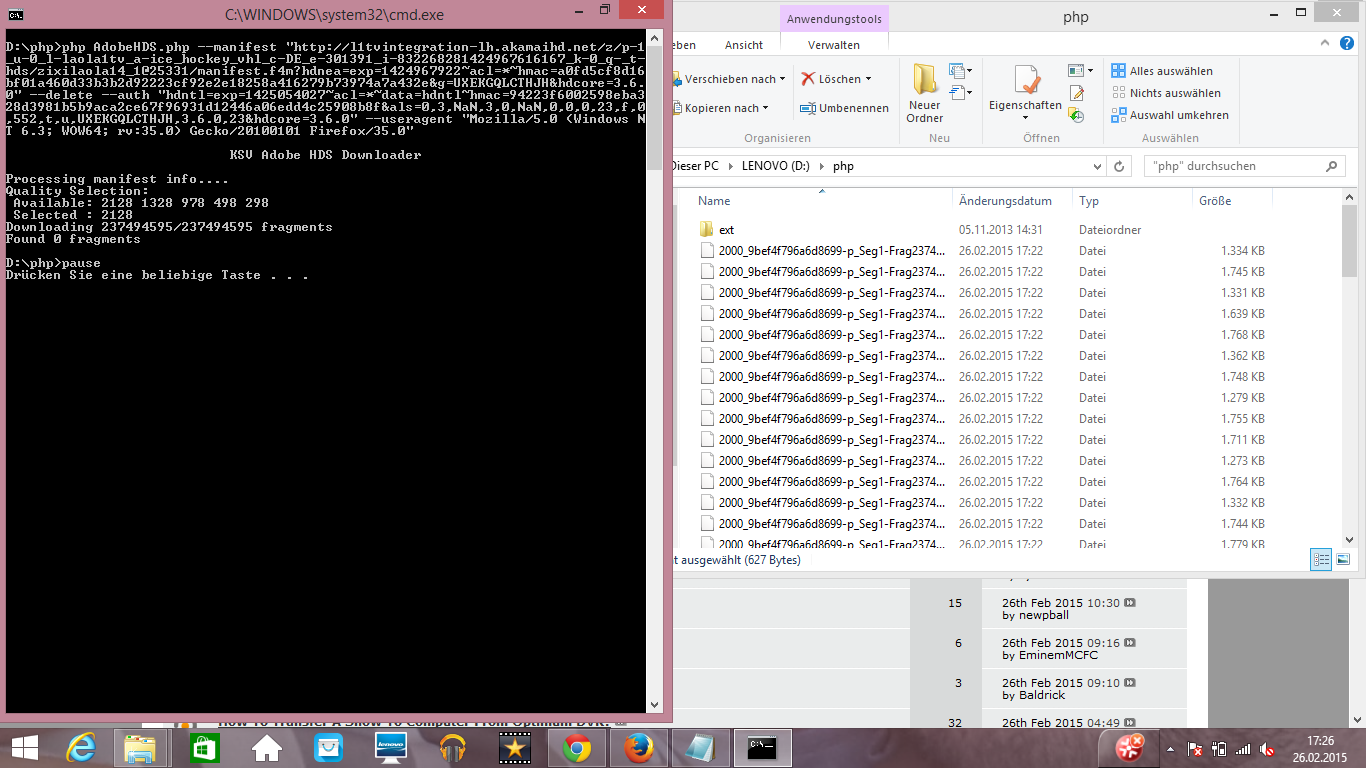Screen dimensions: 1366x768
Task: Open the Ansicht ribbon tab
Action: coord(744,45)
